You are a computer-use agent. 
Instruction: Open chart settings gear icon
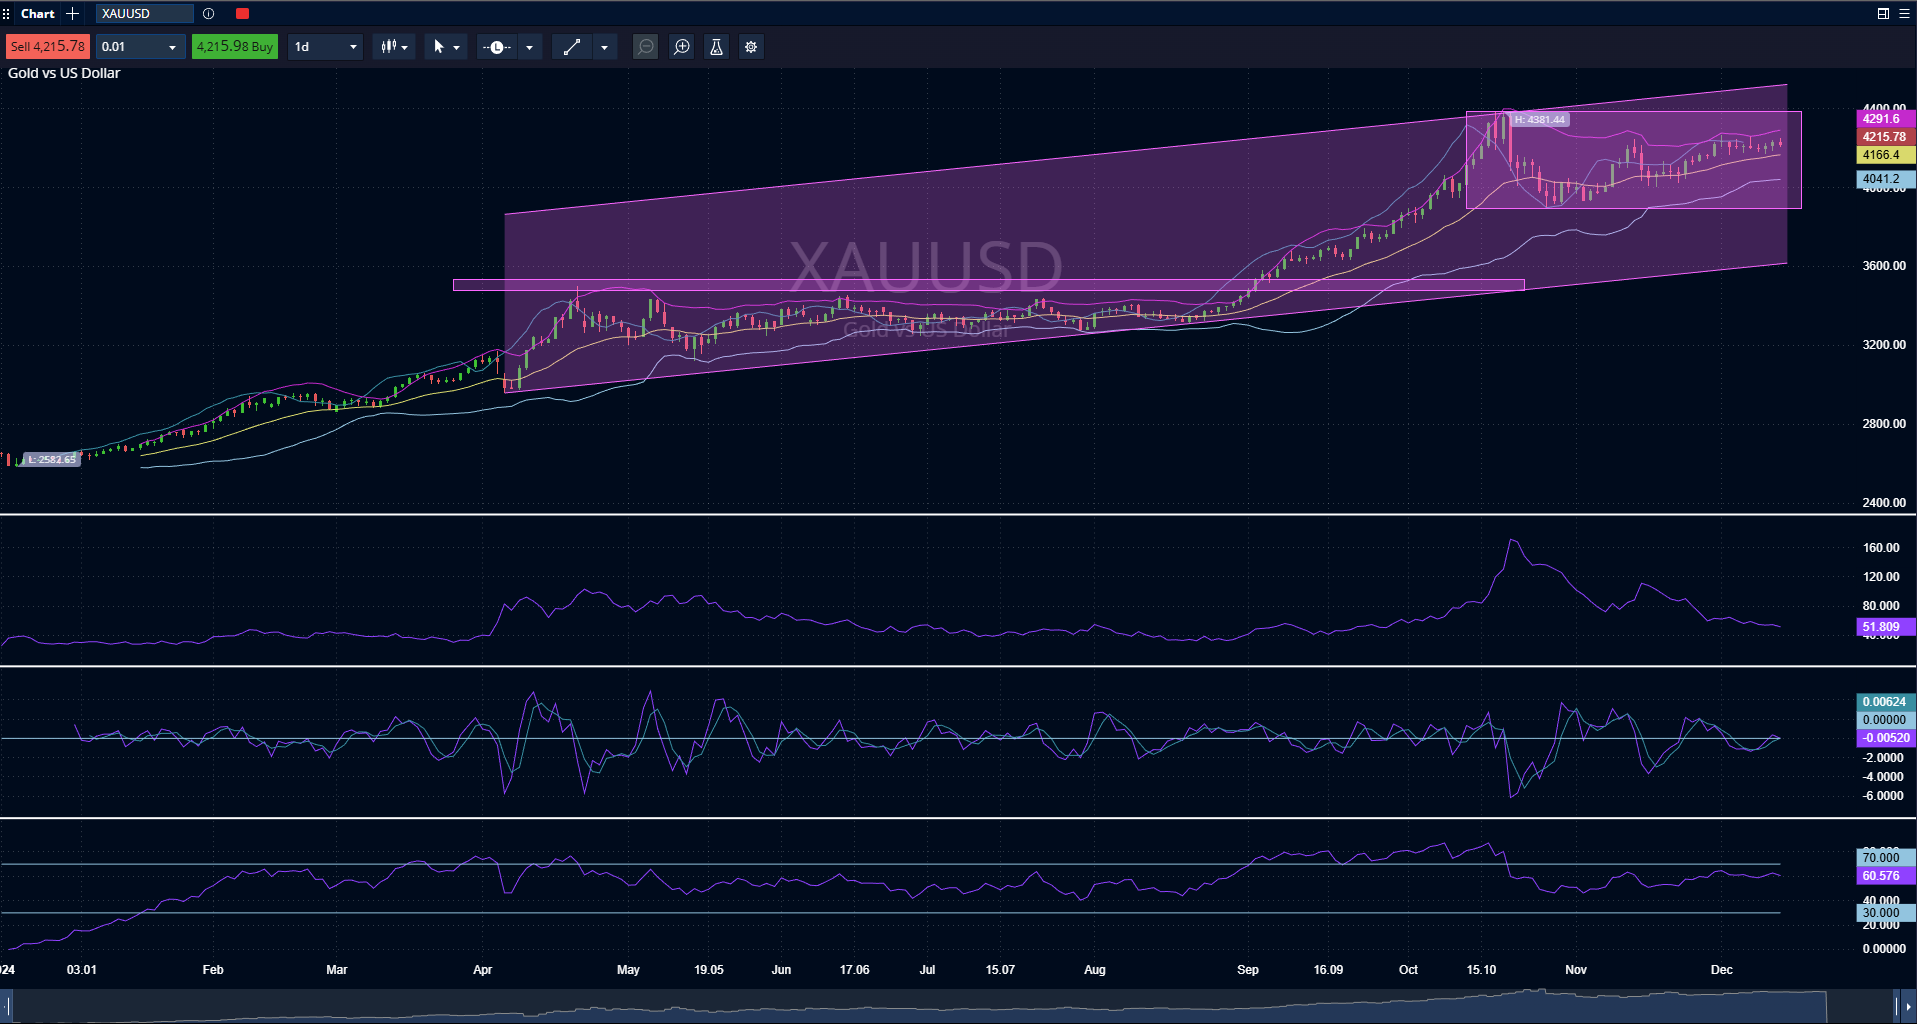click(x=751, y=47)
